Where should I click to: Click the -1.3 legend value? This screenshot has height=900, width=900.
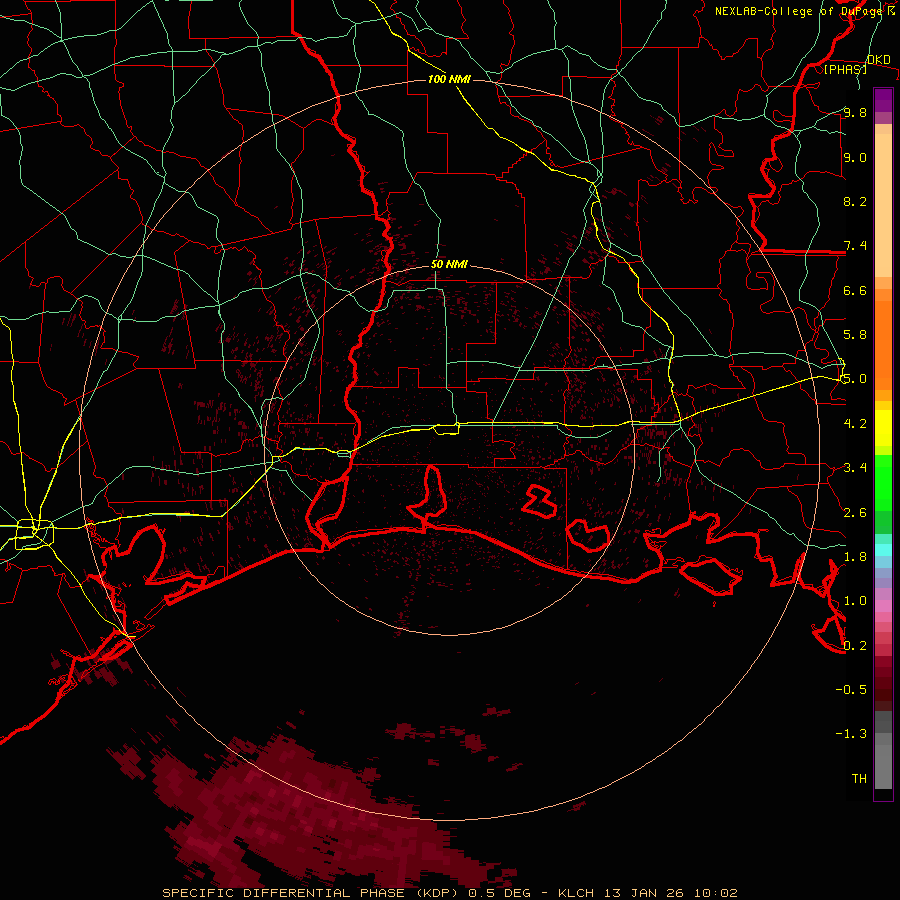[x=851, y=734]
